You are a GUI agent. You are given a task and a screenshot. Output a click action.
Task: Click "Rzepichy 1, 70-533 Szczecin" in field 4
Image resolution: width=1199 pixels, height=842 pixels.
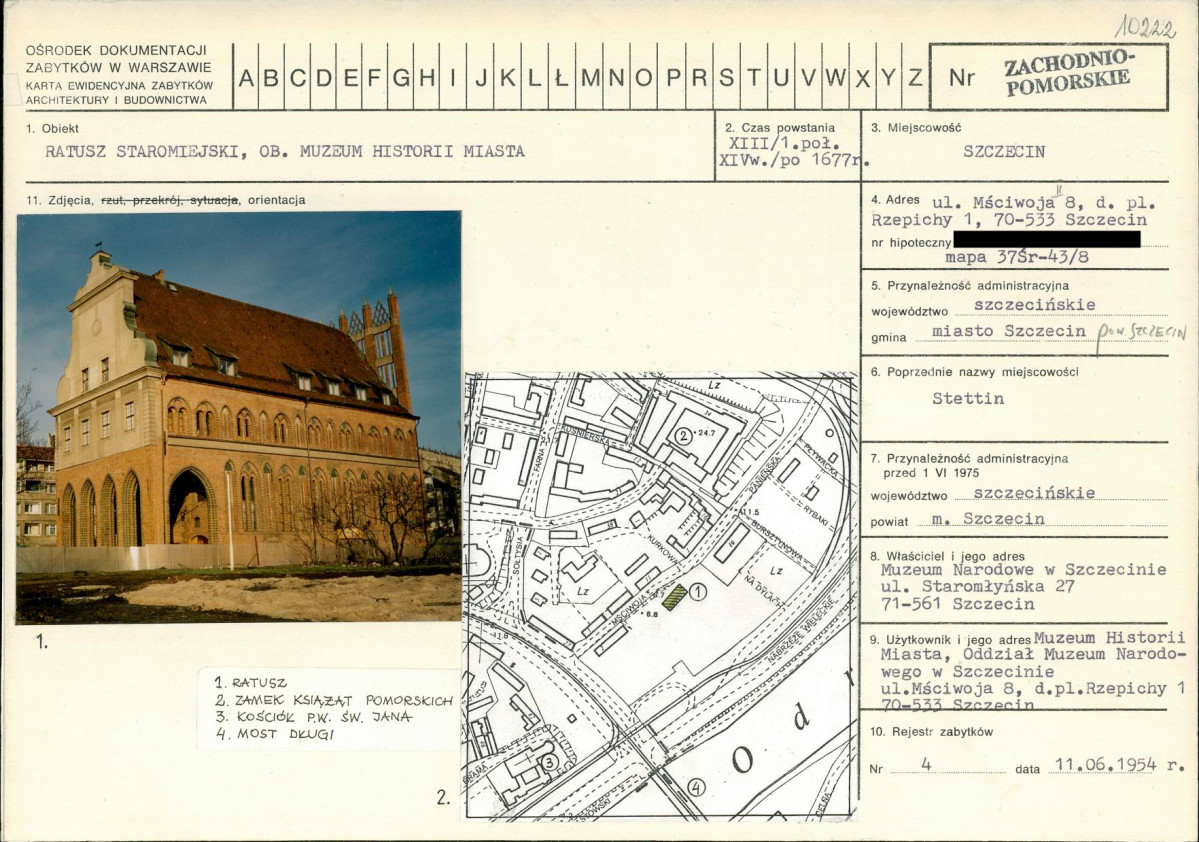[1009, 220]
